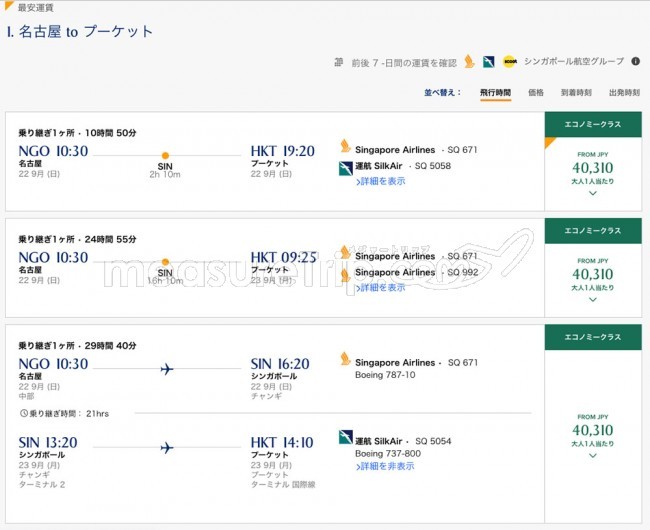650x530 pixels.
Task: Open 前後 7 -日間の運賃を確認 link
Action: 404,63
